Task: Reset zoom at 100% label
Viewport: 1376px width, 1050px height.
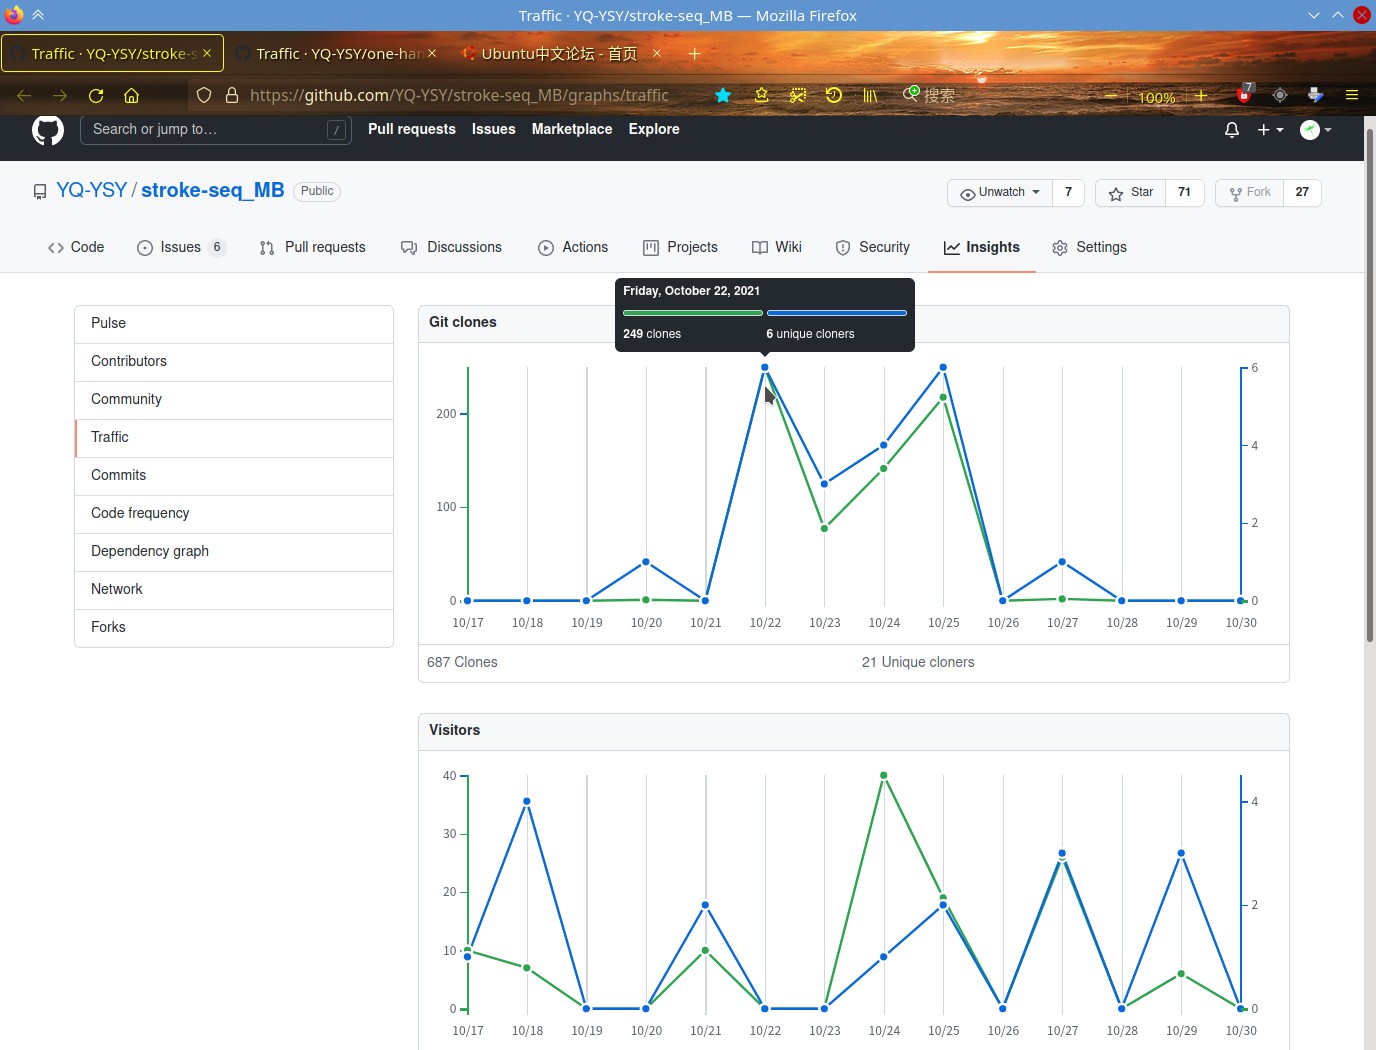Action: [x=1157, y=97]
